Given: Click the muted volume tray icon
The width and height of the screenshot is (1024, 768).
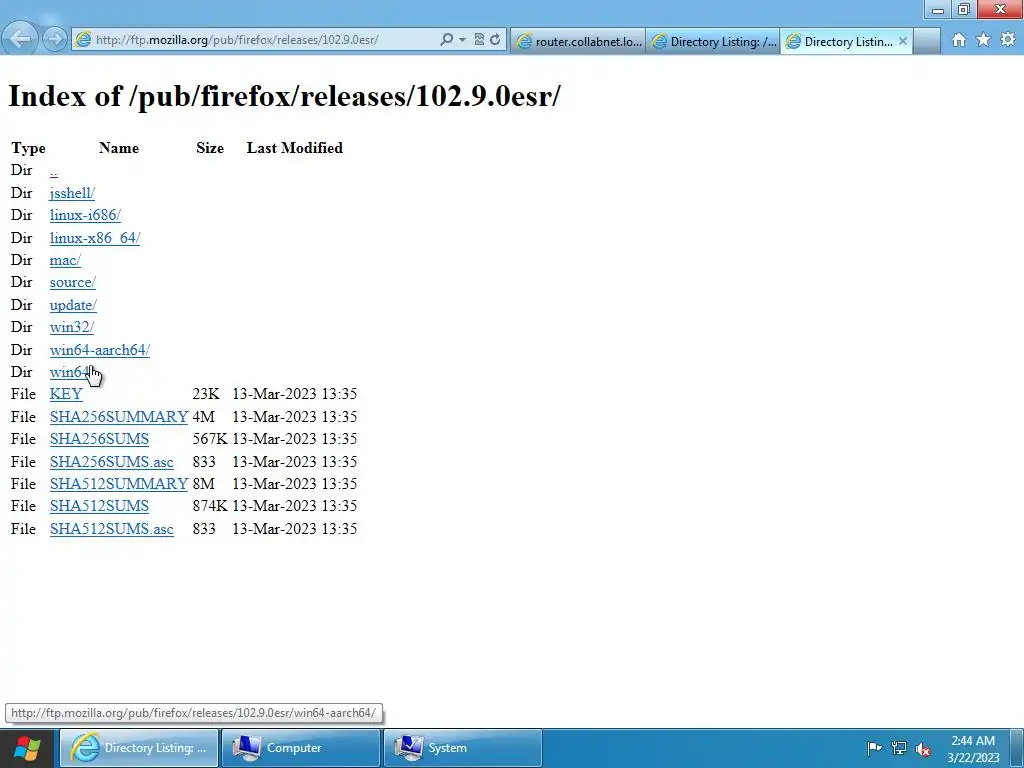Looking at the screenshot, I should click(923, 749).
